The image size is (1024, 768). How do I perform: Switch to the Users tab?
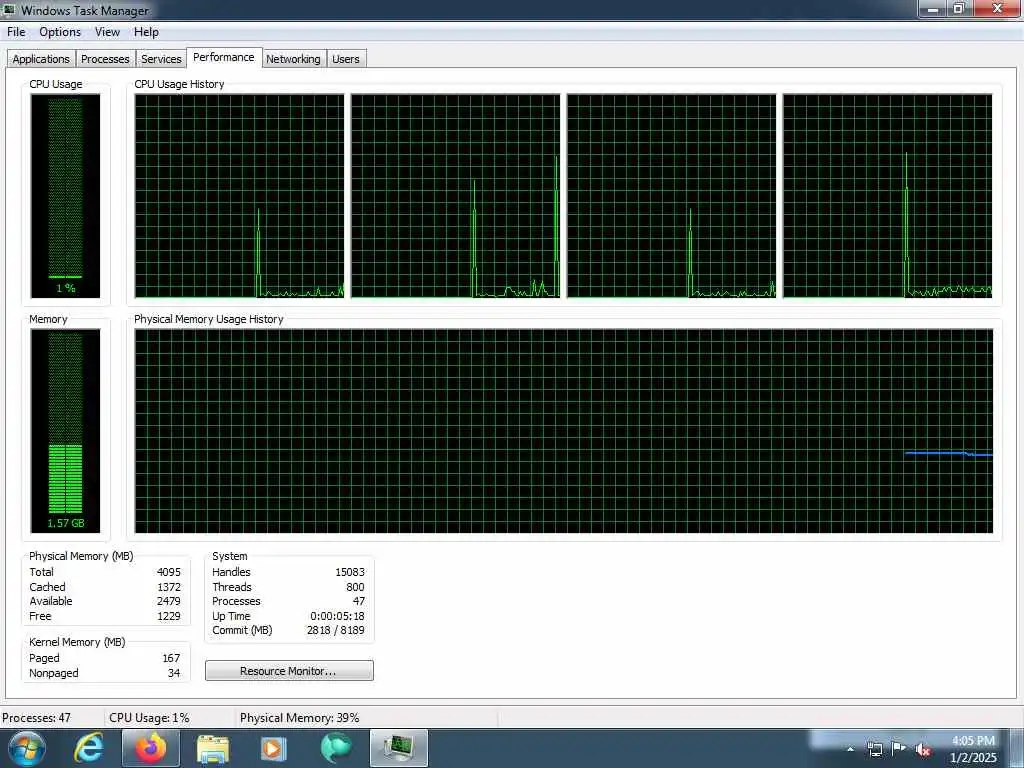coord(345,59)
